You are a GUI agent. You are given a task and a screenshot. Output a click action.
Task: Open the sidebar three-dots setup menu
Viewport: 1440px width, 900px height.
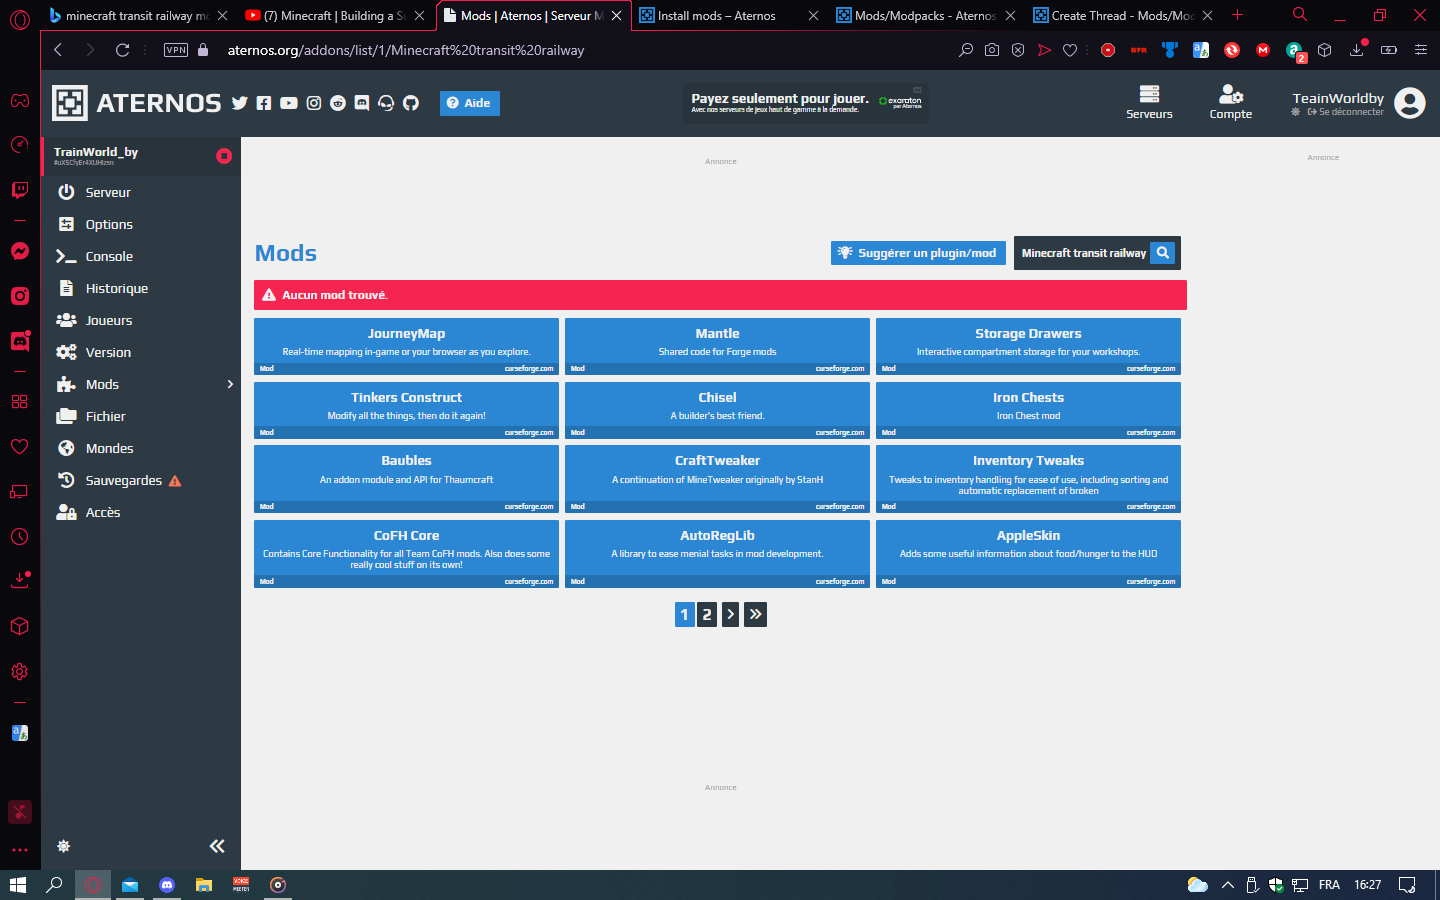coord(20,850)
